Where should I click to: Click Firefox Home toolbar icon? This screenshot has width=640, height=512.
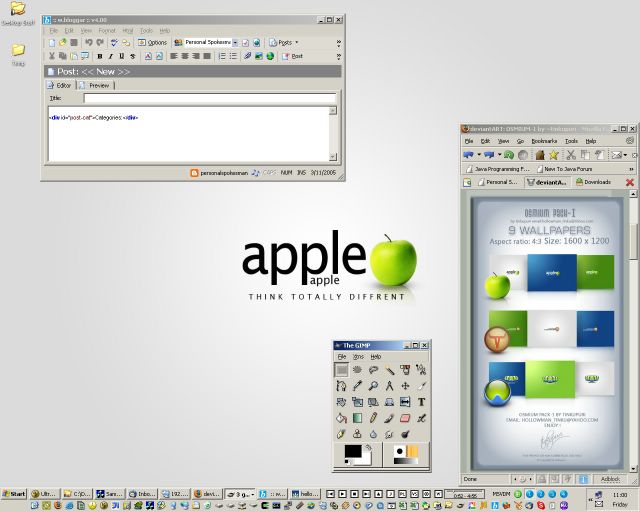(540, 155)
